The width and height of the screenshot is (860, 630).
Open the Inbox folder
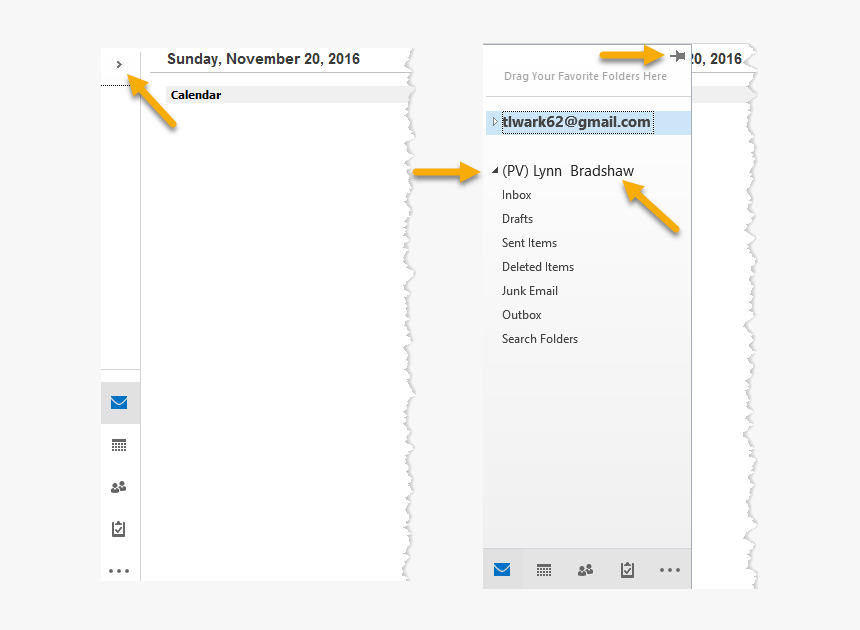[x=517, y=195]
